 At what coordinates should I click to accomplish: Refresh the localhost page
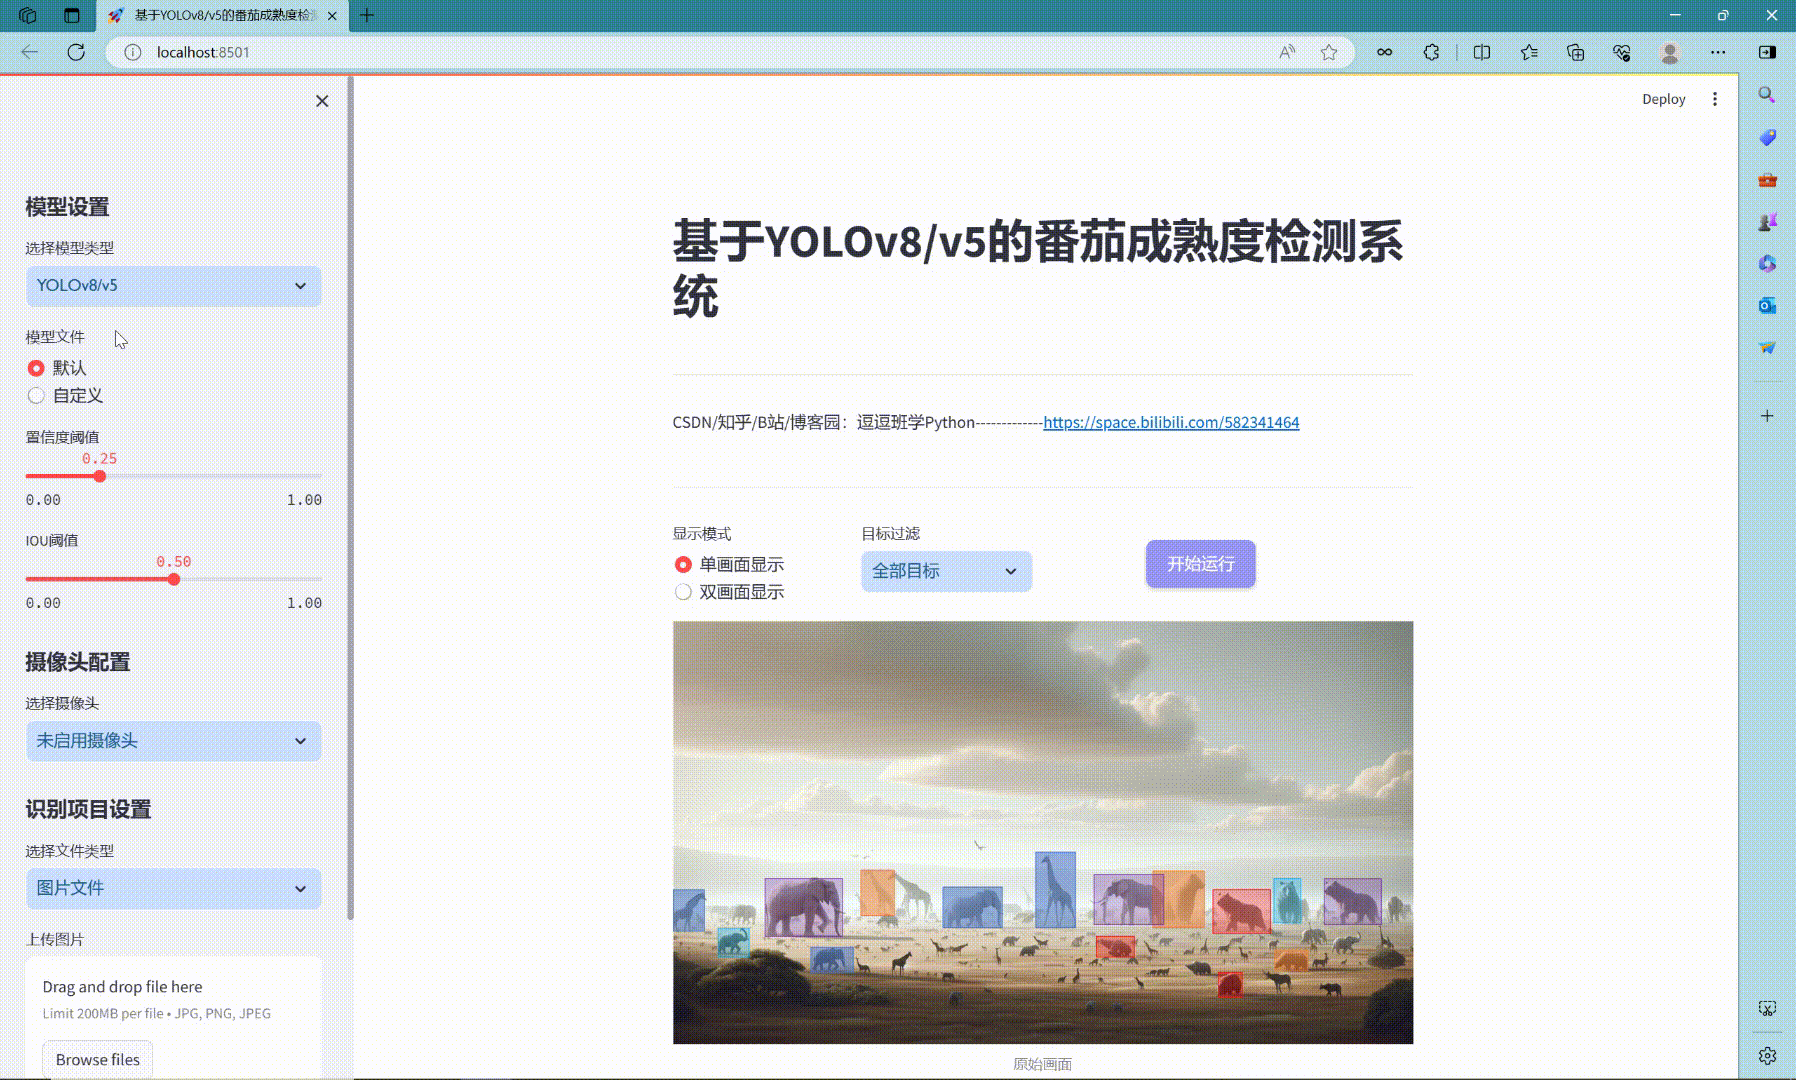point(76,52)
